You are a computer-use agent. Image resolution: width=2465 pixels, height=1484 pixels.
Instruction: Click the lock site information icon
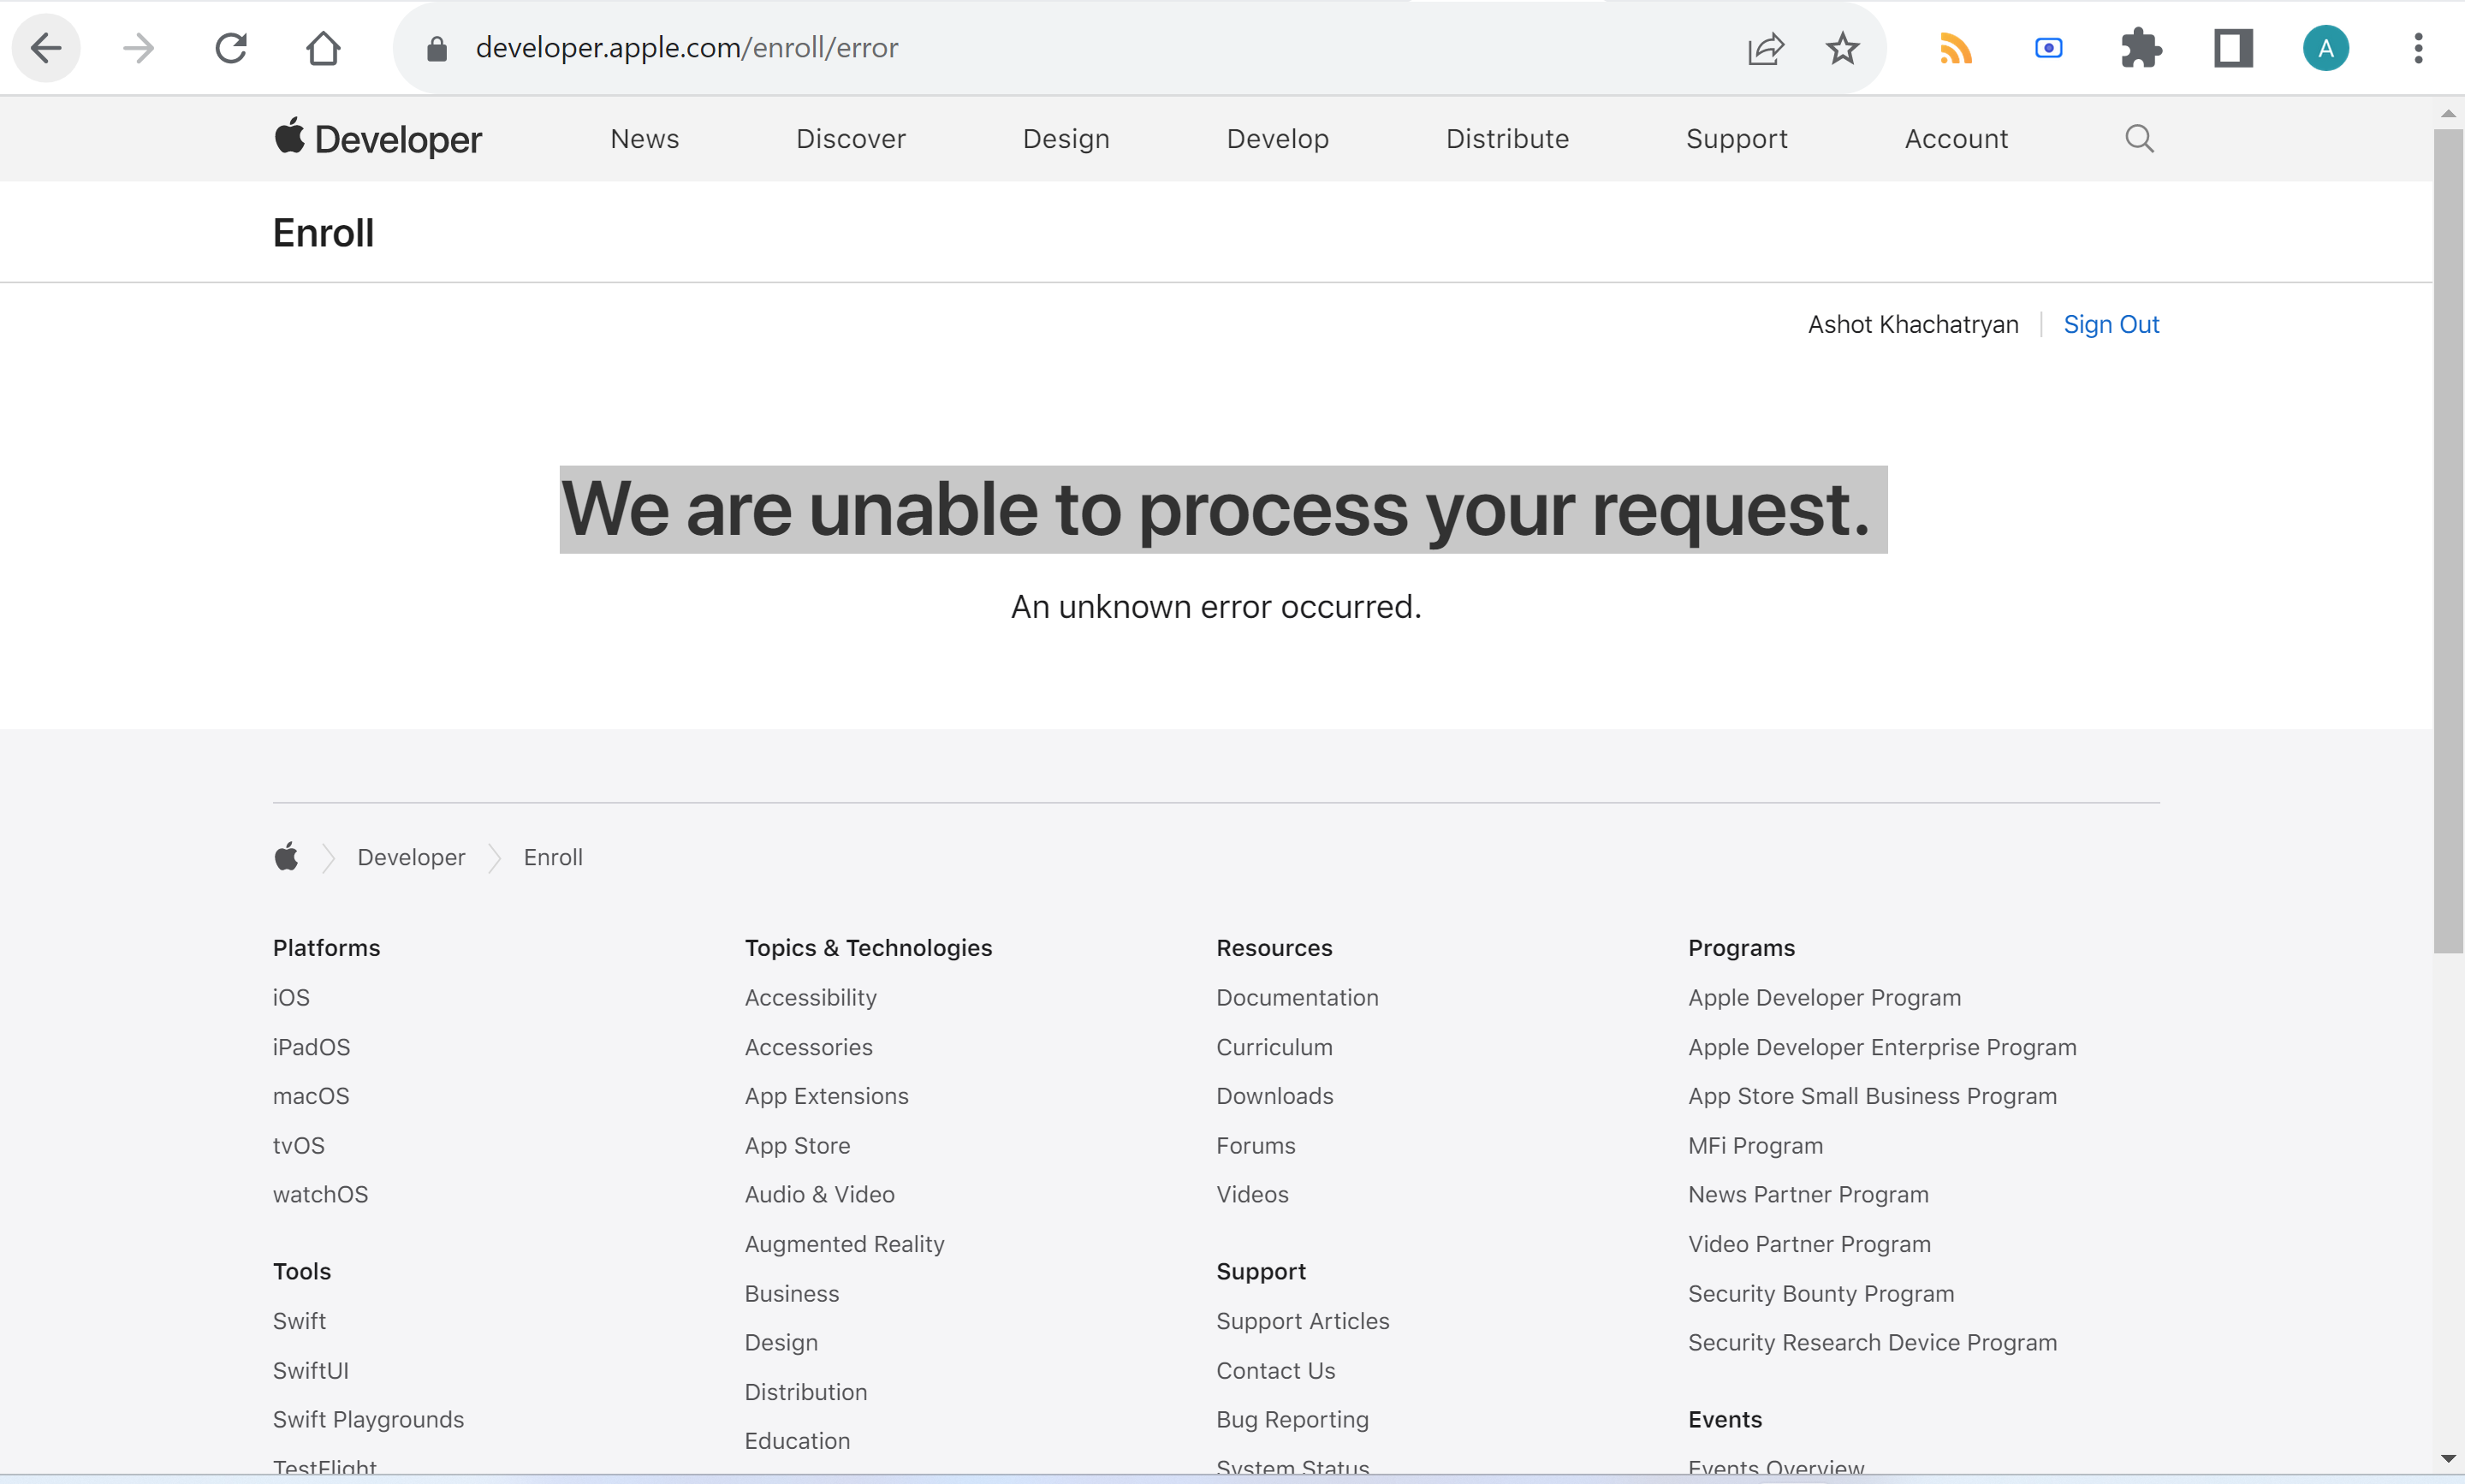coord(437,48)
